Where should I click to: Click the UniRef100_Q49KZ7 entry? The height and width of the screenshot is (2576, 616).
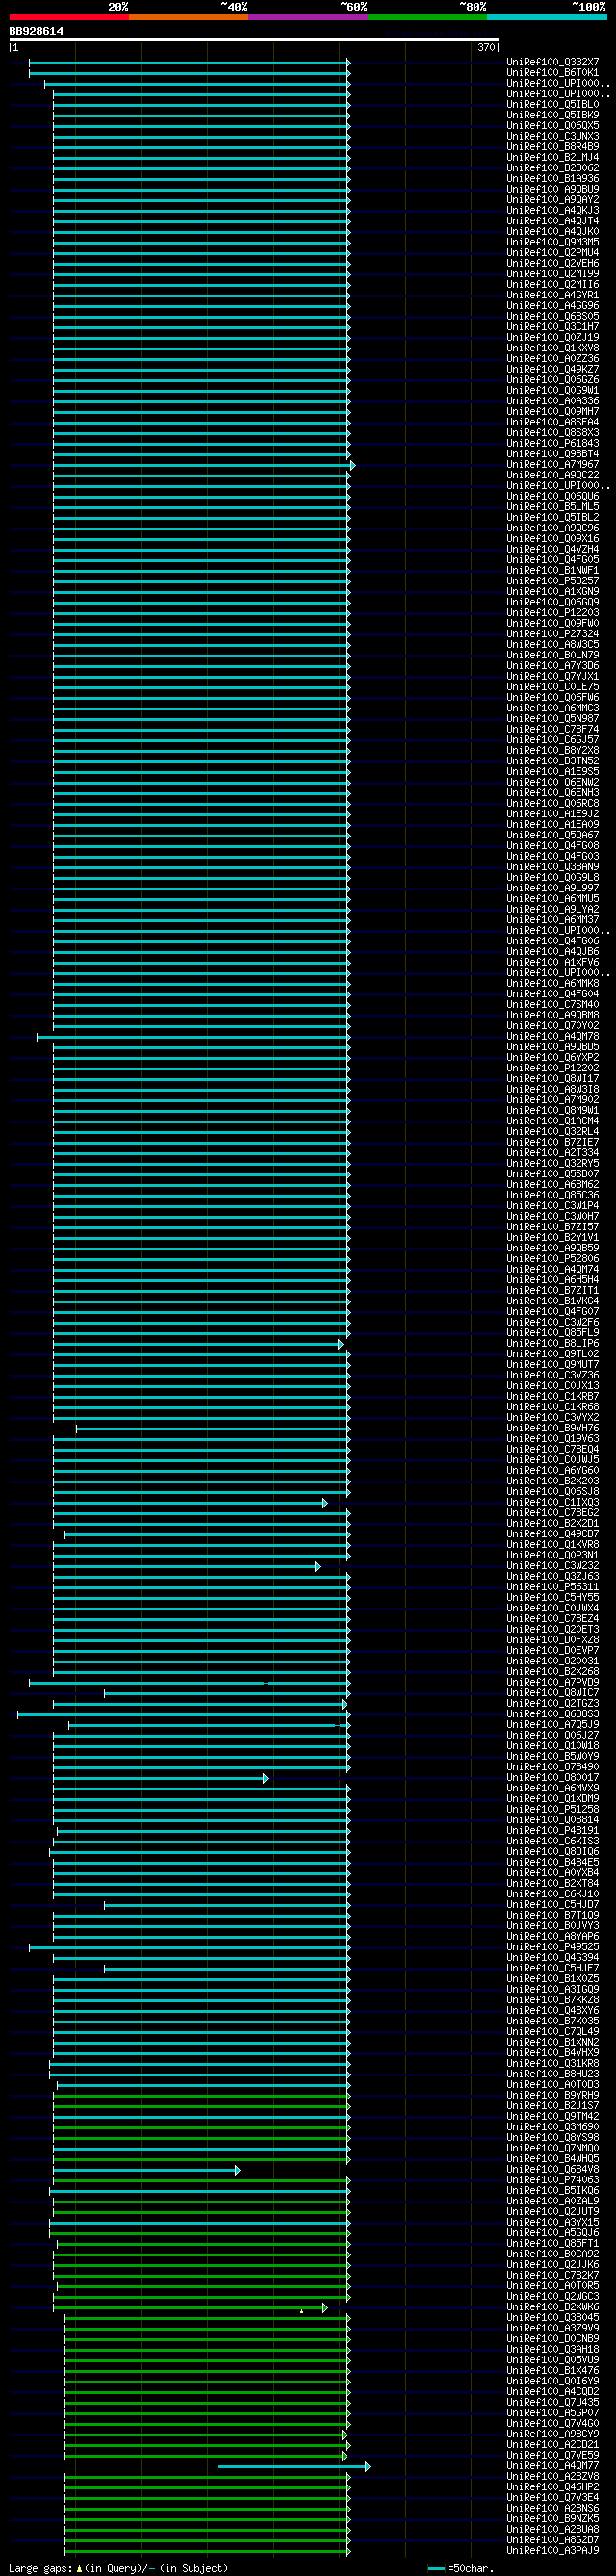pyautogui.click(x=553, y=369)
